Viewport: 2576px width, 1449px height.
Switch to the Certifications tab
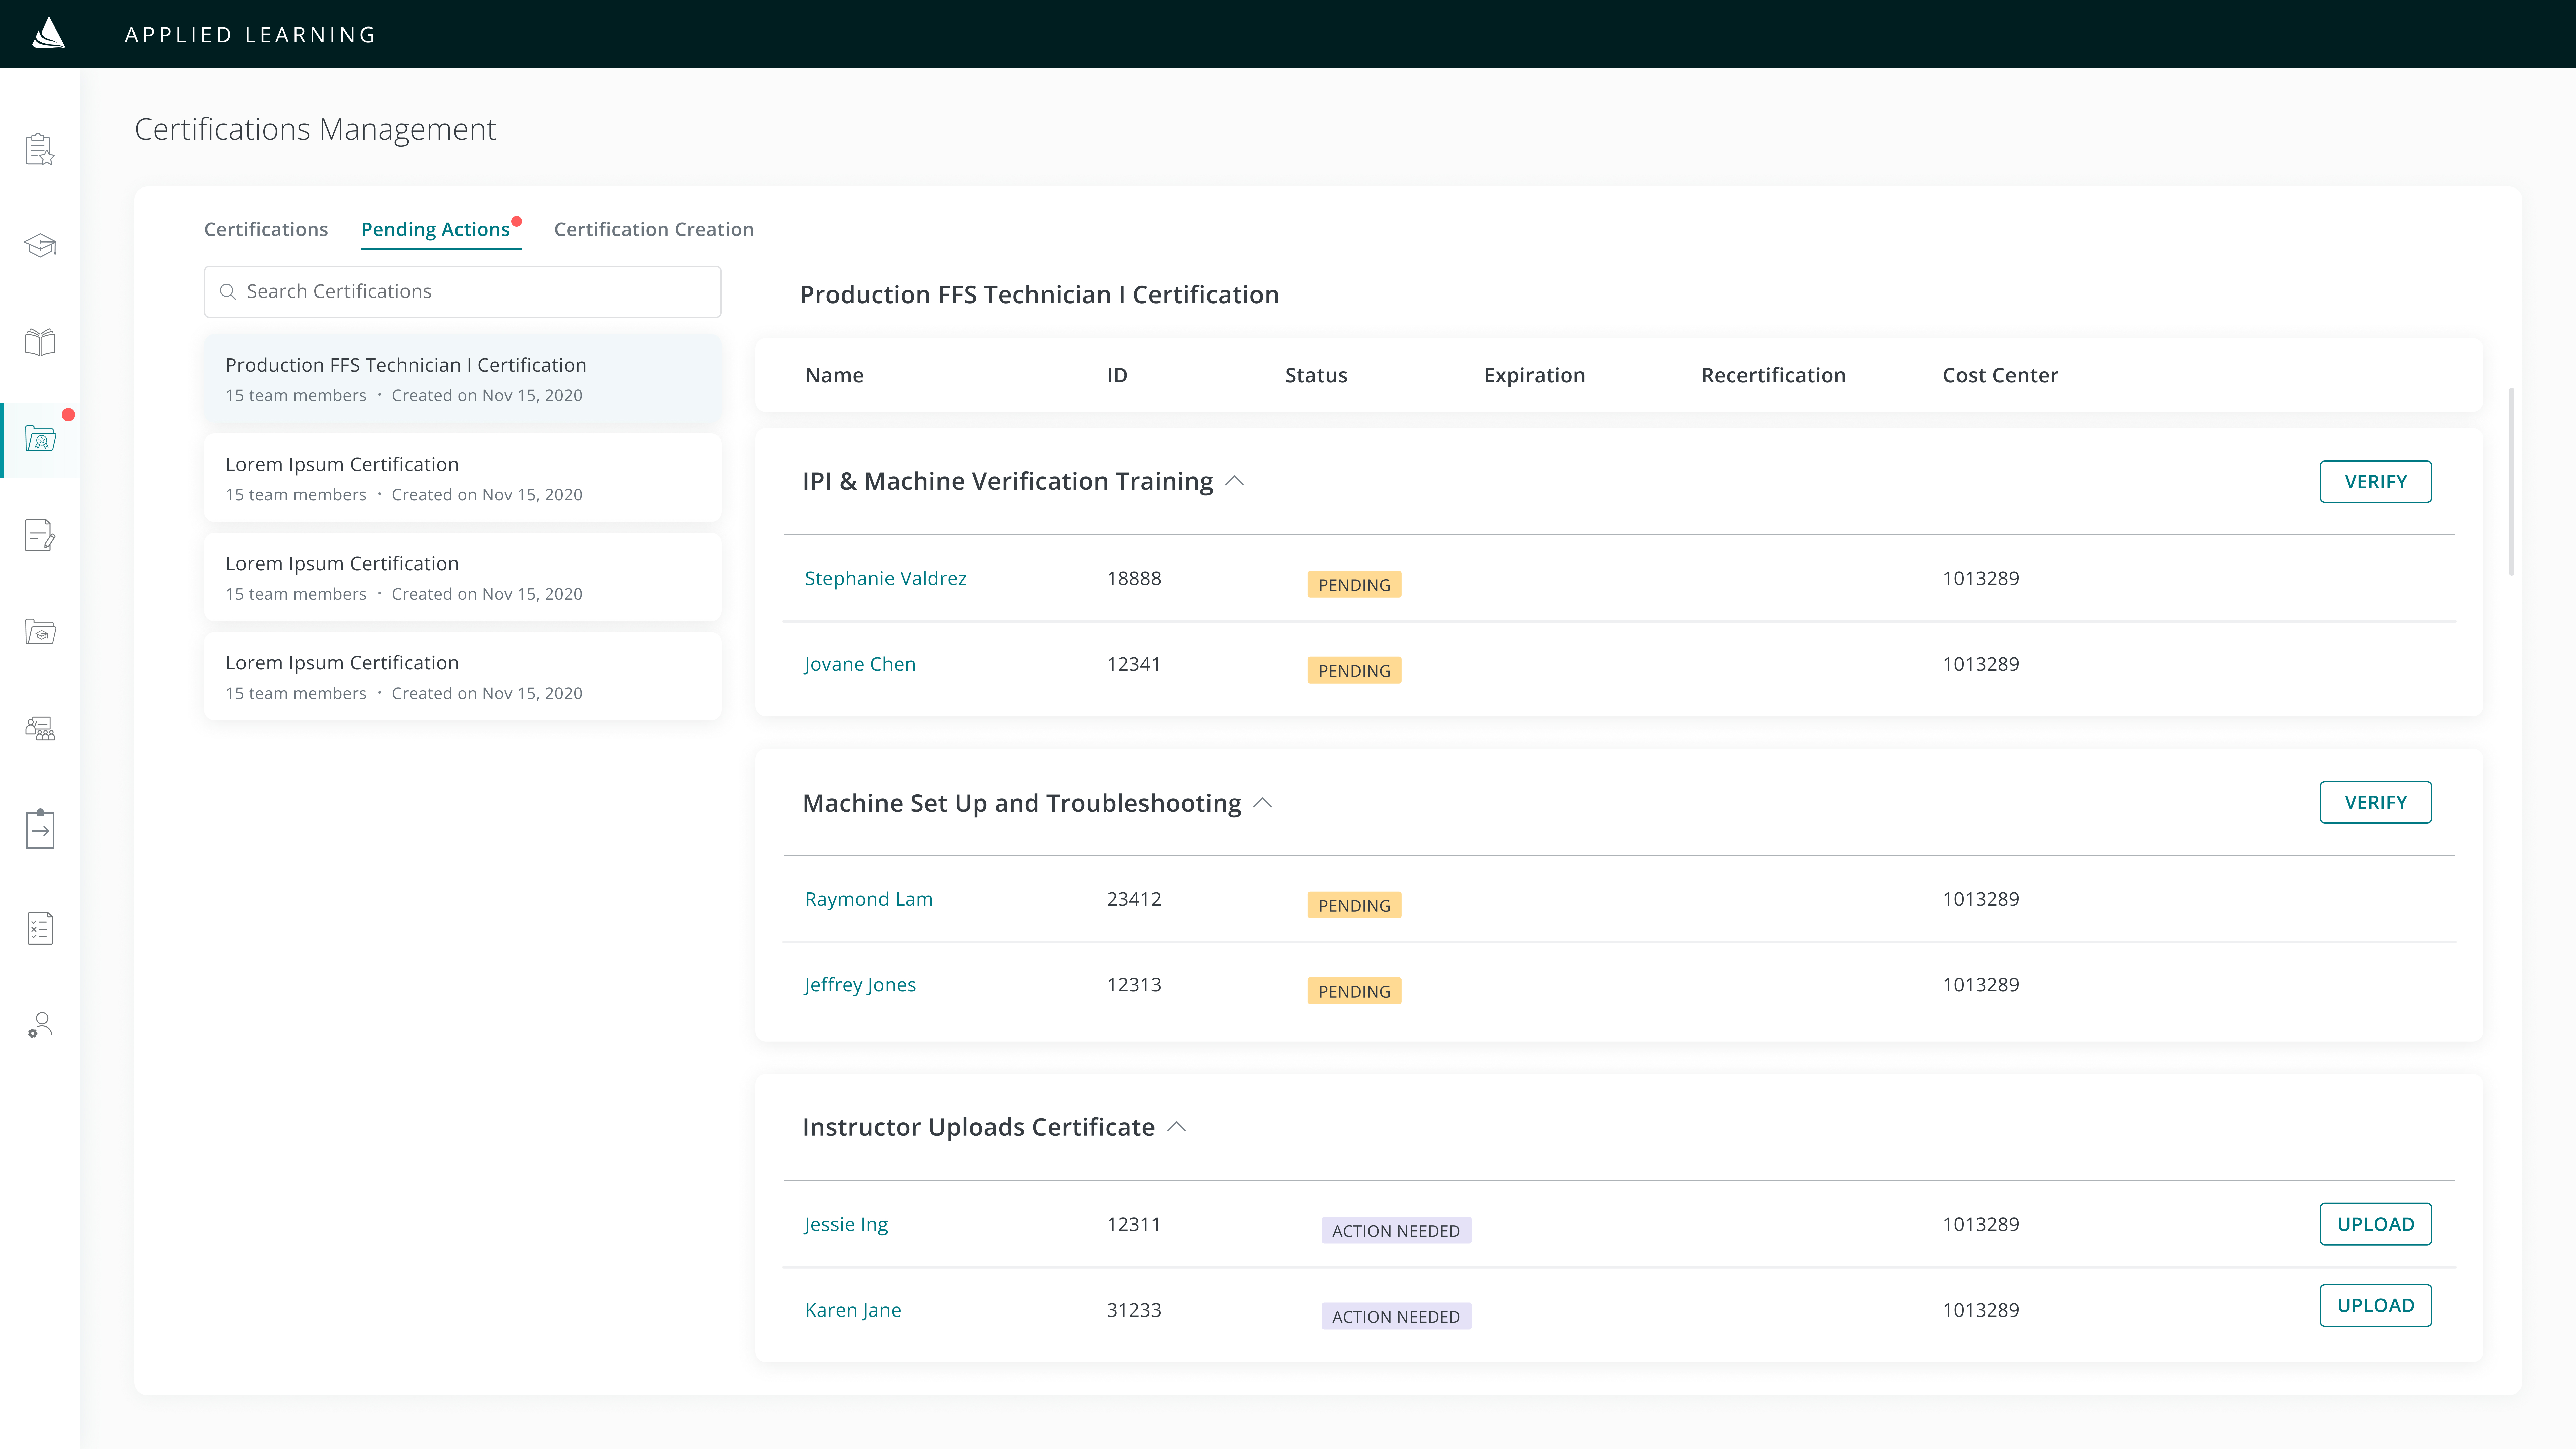(266, 229)
